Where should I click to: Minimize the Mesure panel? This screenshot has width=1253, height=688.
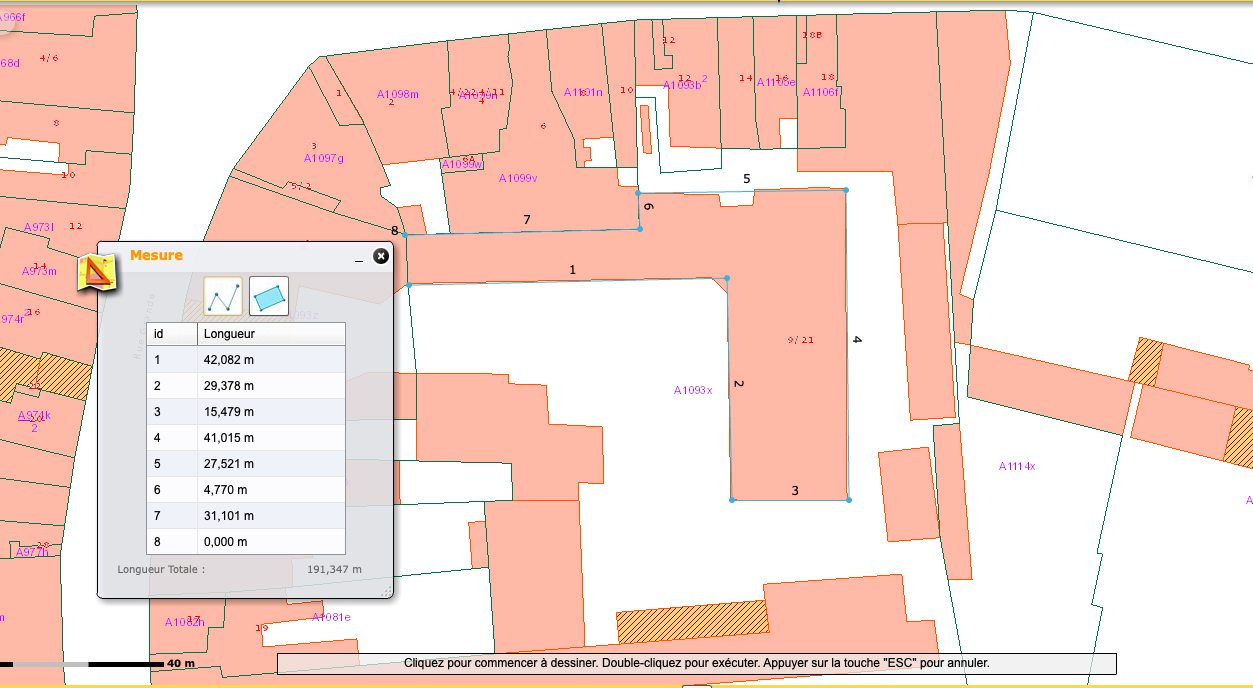pyautogui.click(x=359, y=258)
